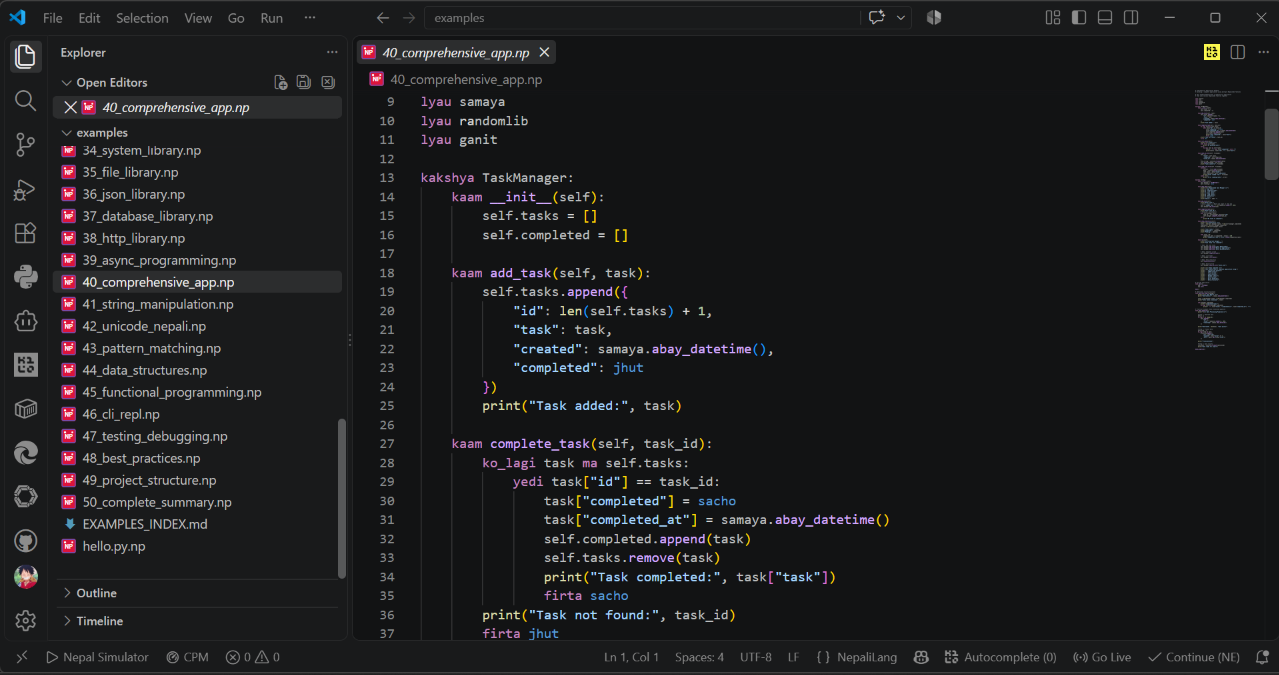The width and height of the screenshot is (1279, 675).
Task: Open EXAMPLES_INDEX.md in the file tree
Action: pyautogui.click(x=145, y=524)
